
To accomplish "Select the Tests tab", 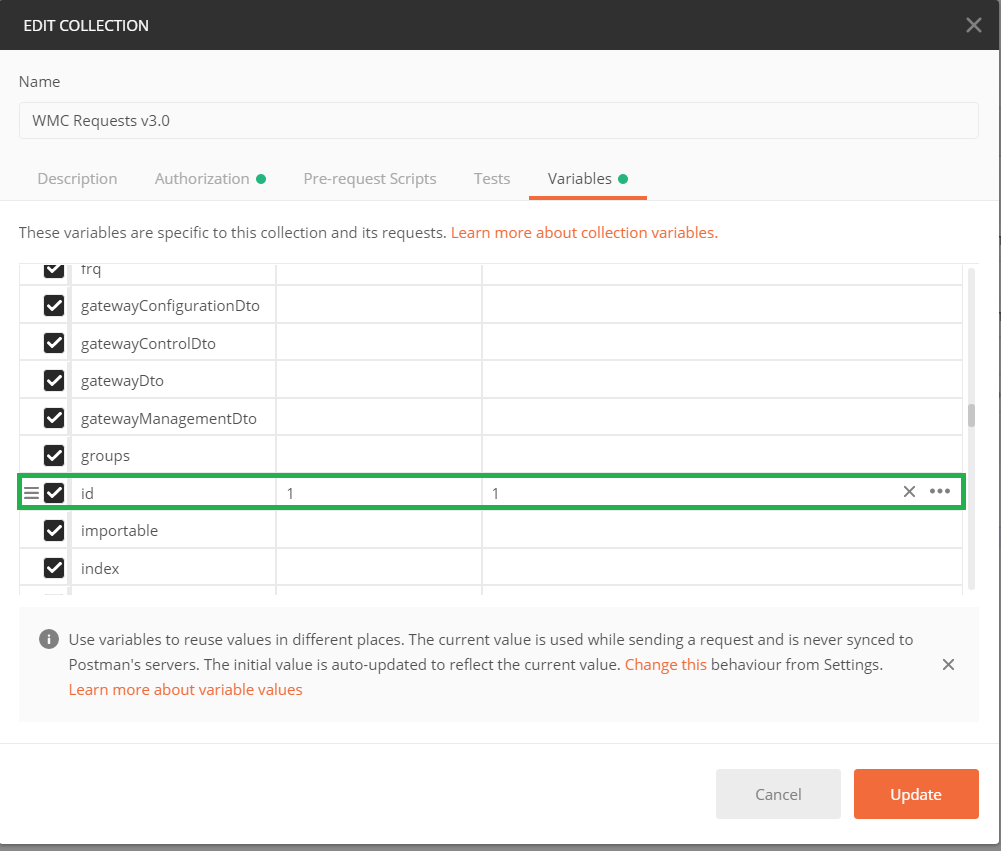I will pyautogui.click(x=492, y=179).
